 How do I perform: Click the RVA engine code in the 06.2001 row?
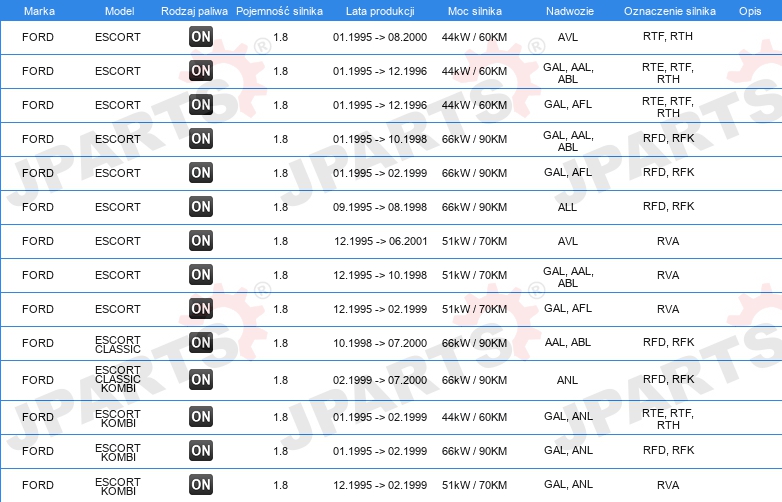point(668,241)
